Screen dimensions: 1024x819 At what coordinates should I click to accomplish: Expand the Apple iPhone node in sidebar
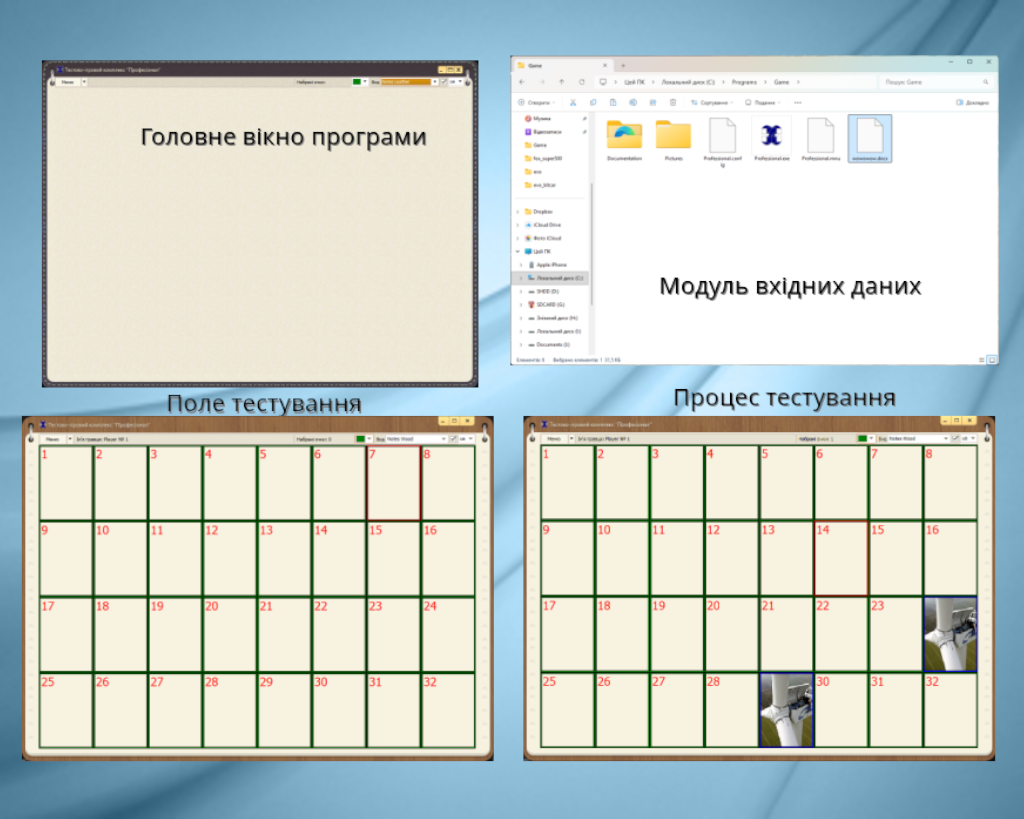521,265
